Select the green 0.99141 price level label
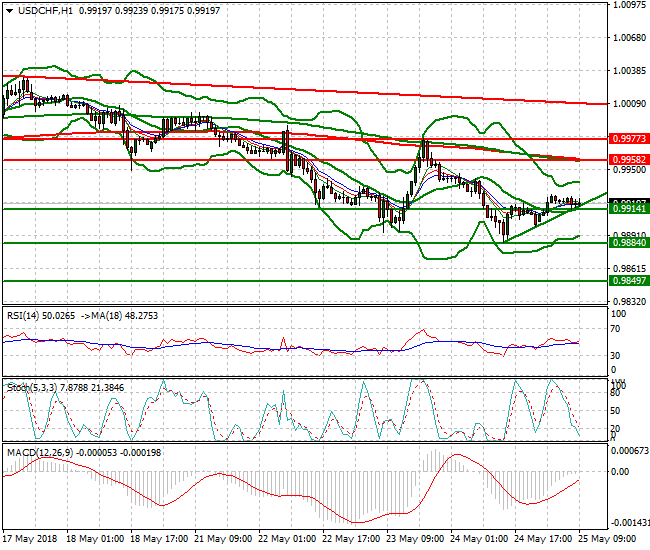The width and height of the screenshot is (650, 550). point(629,208)
